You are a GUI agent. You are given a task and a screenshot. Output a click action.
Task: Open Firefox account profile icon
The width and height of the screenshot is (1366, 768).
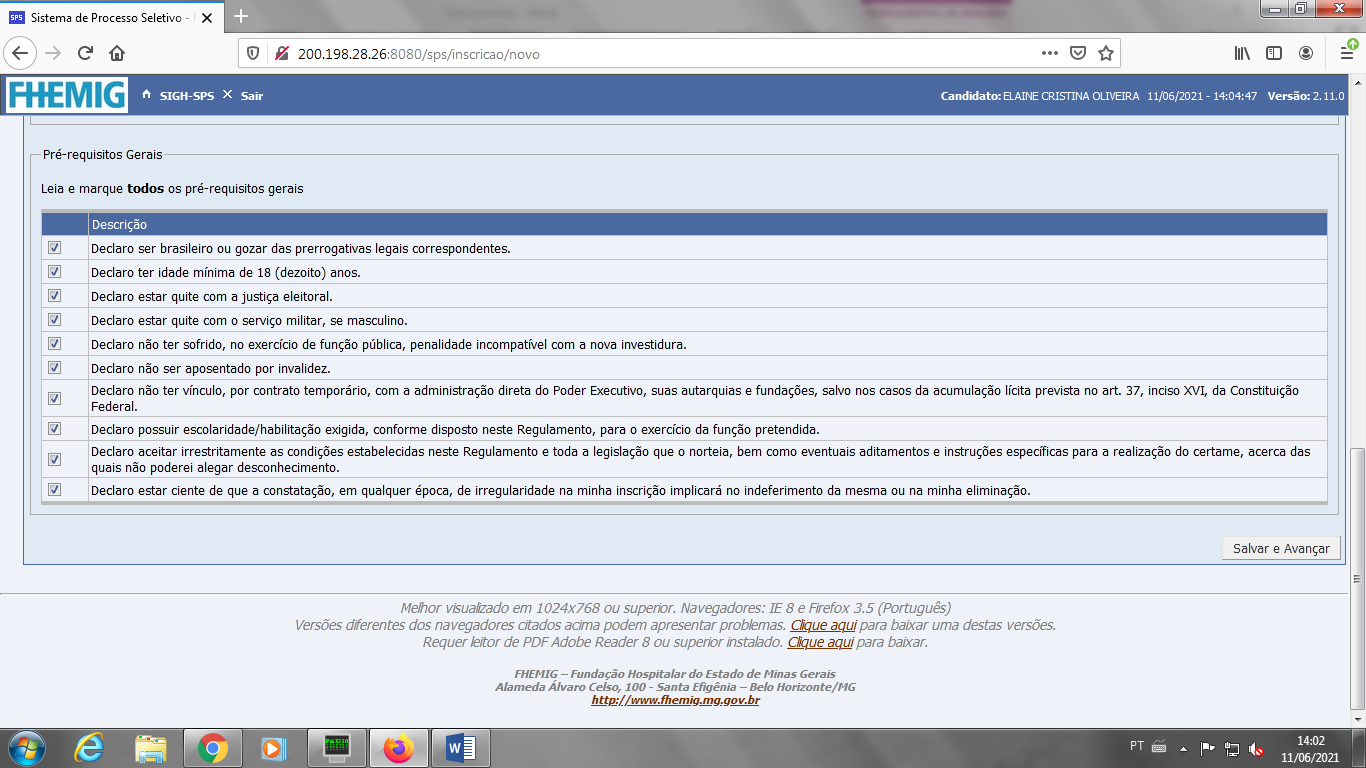(1306, 53)
